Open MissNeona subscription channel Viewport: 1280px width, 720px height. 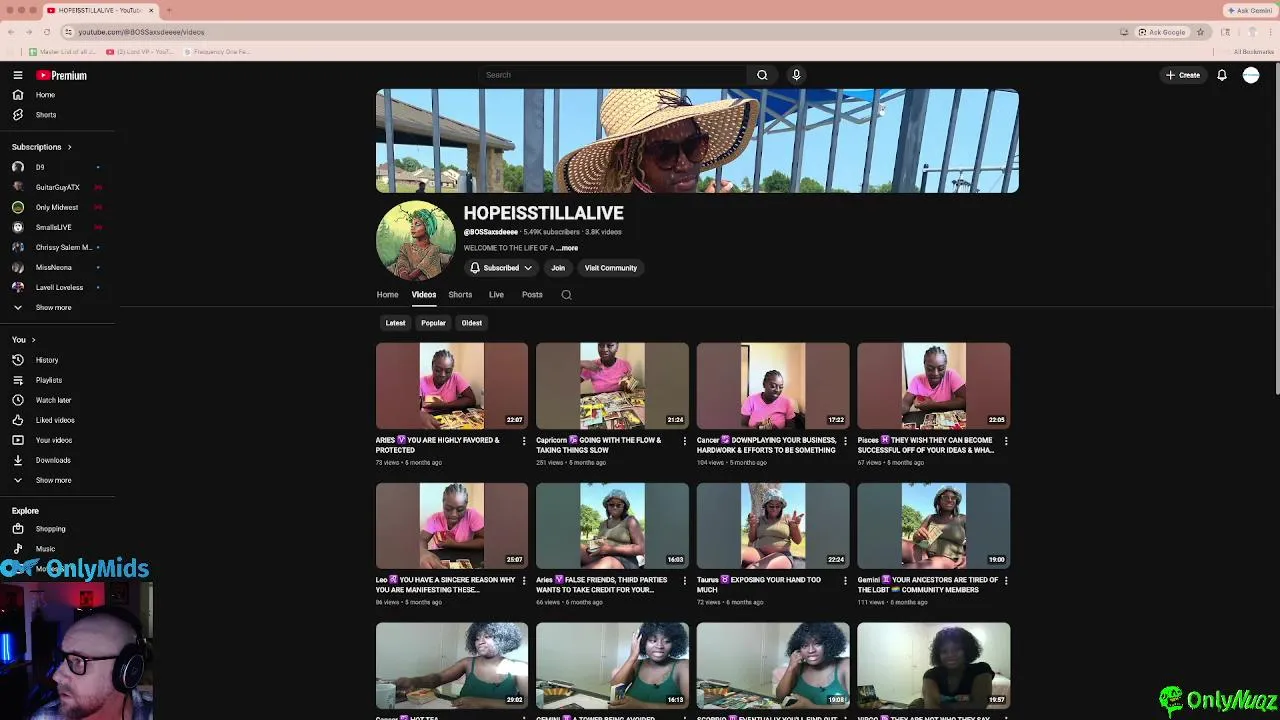tap(55, 267)
